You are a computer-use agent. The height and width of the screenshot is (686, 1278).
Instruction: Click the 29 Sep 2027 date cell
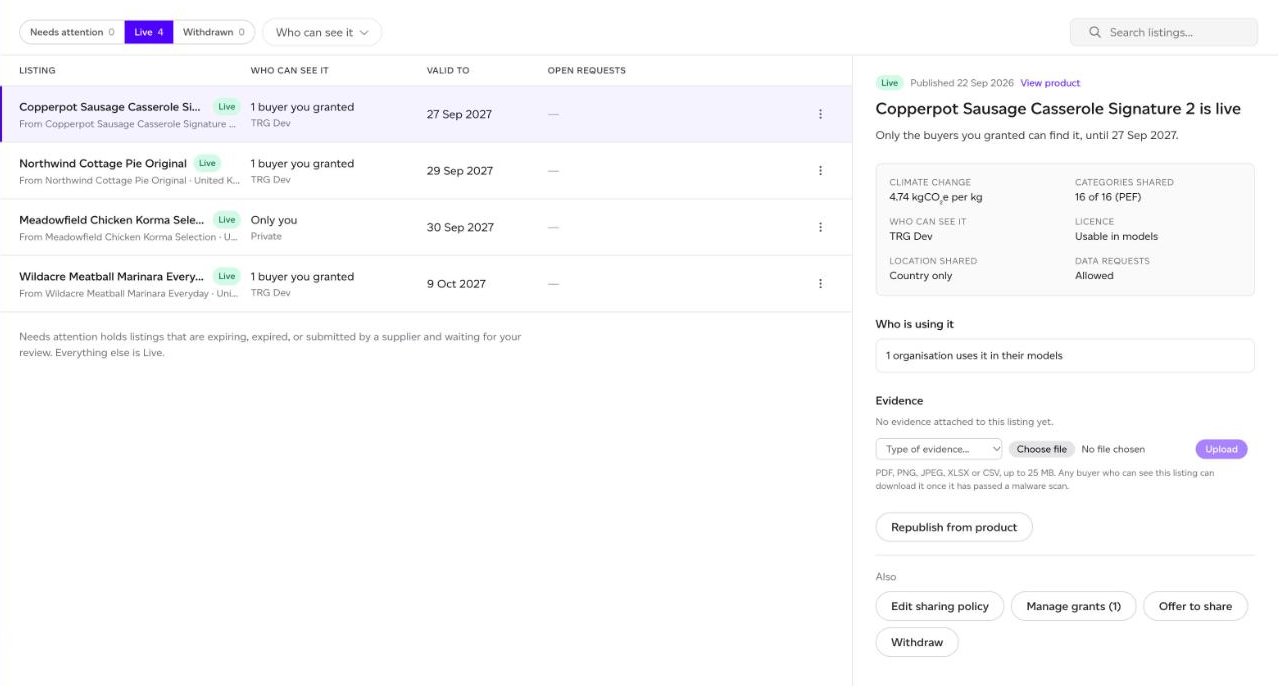coord(460,171)
